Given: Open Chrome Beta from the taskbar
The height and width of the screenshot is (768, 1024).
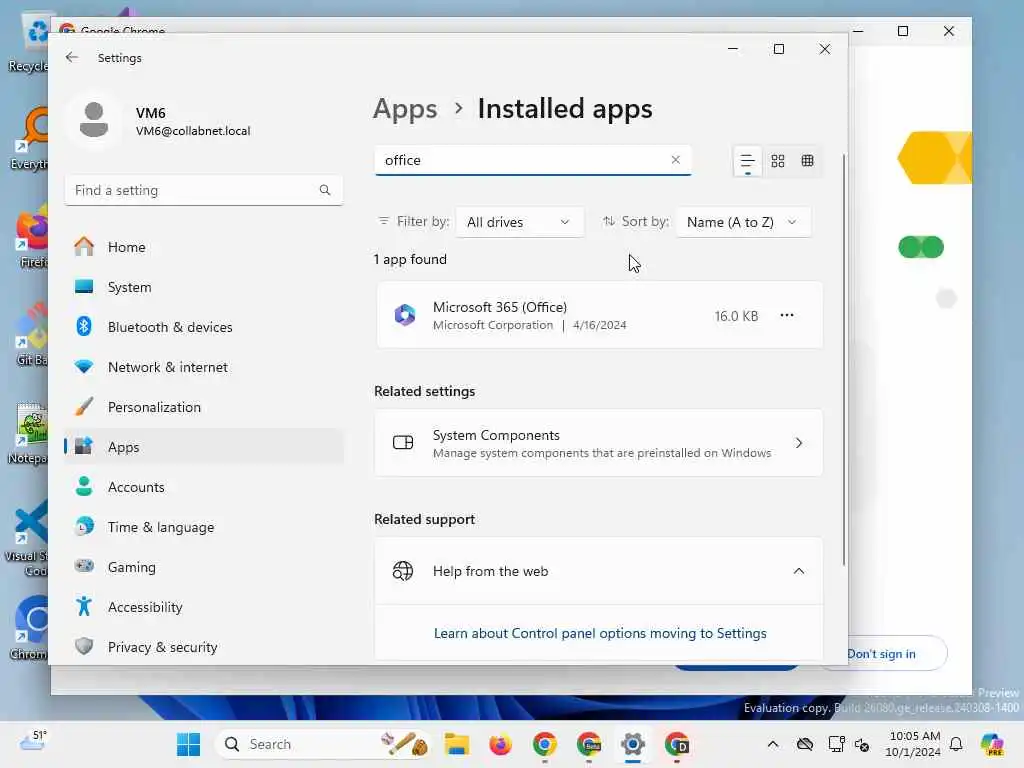Looking at the screenshot, I should click(x=588, y=744).
